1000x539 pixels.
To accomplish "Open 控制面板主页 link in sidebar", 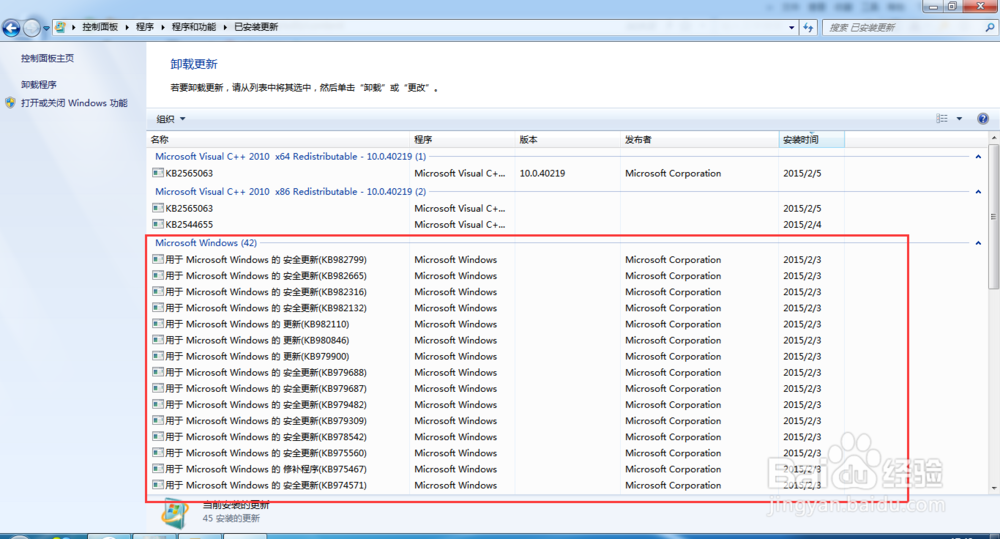I will point(47,58).
